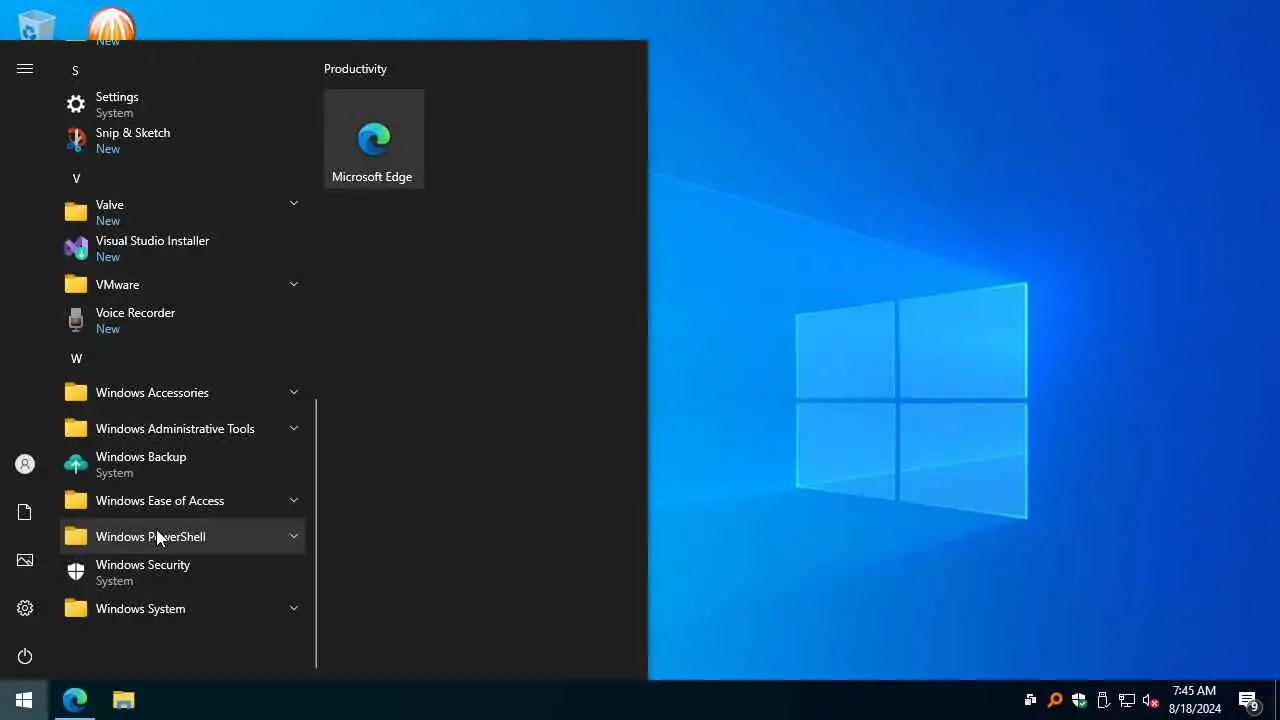1280x720 pixels.
Task: Launch Windows Security app
Action: coord(183,572)
